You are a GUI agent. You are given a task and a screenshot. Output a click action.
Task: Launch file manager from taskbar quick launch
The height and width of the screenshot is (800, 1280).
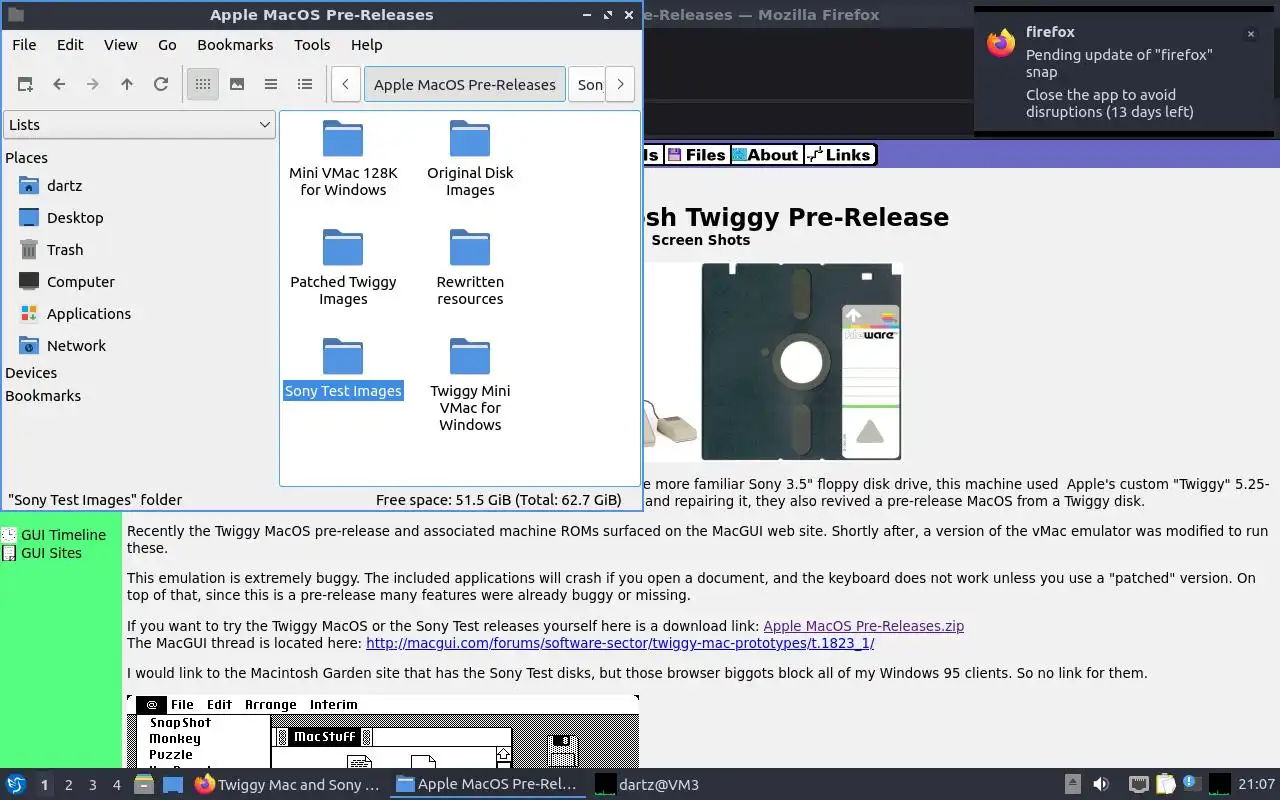[144, 785]
